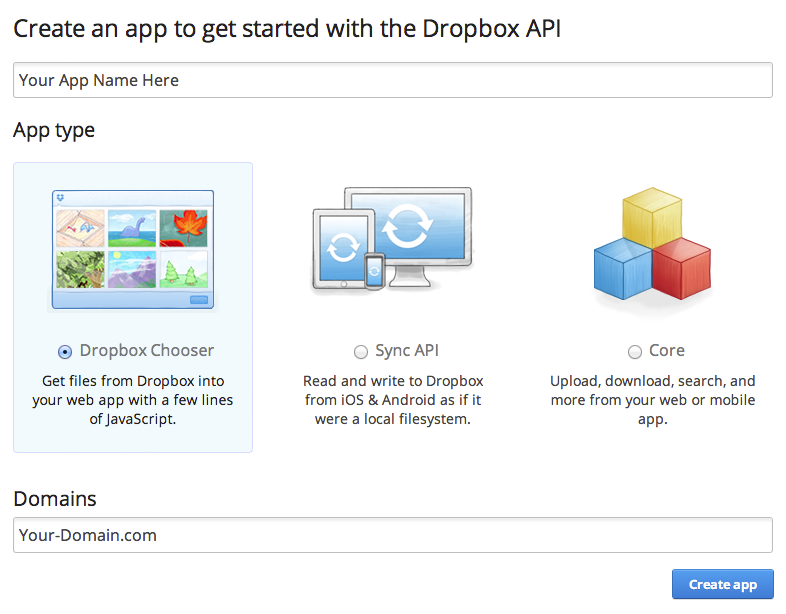Click the Dropbox Chooser photo gallery illustration
The image size is (786, 614).
click(x=133, y=249)
